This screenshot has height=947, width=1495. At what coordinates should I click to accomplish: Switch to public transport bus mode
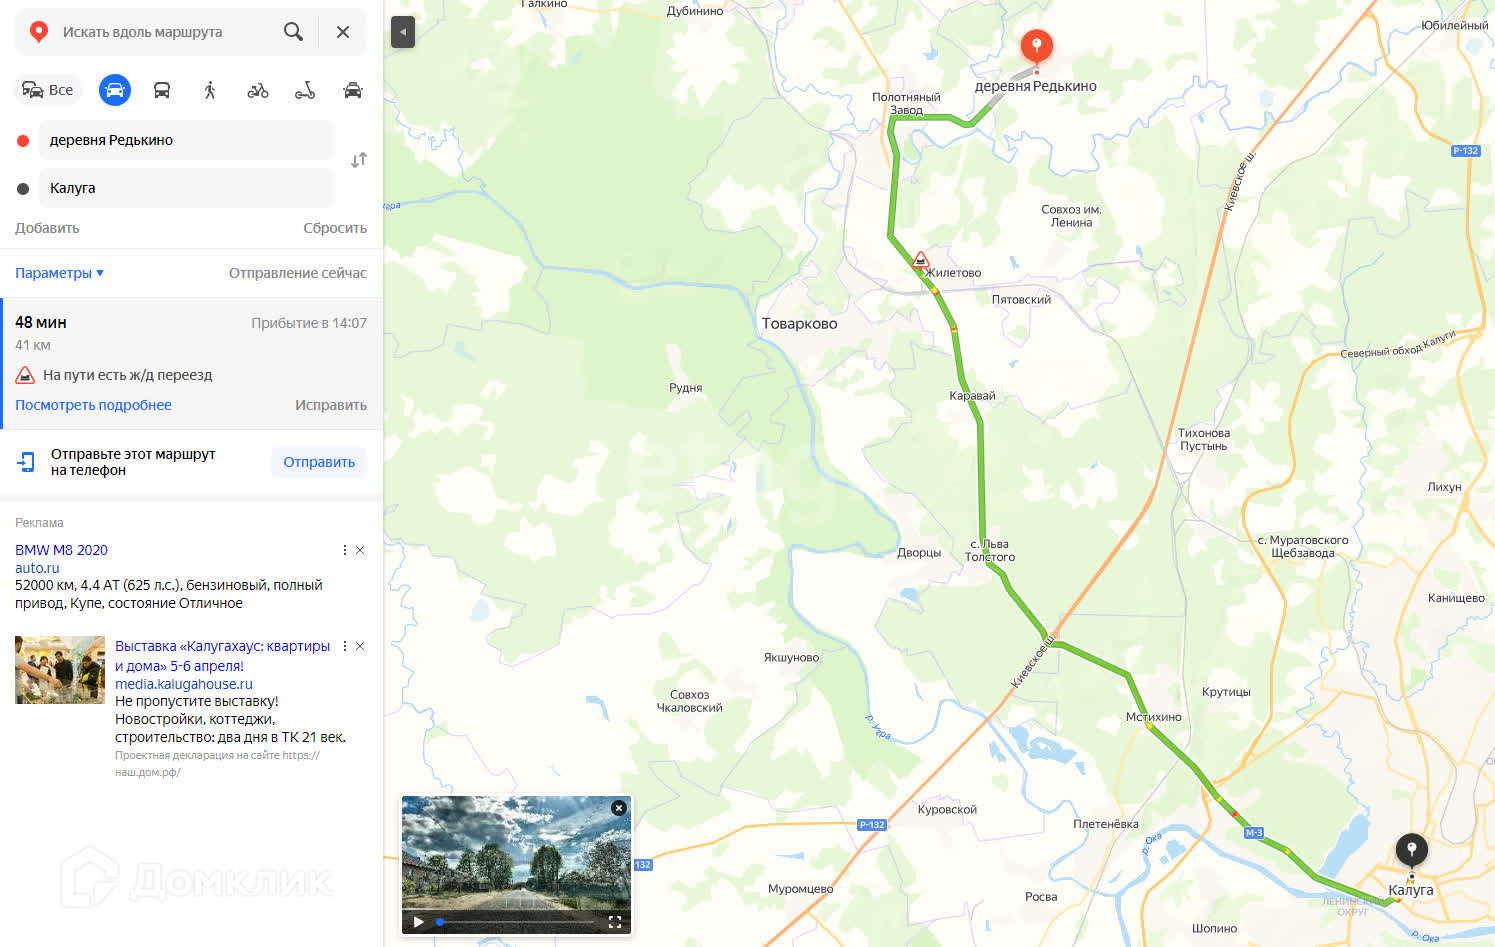click(x=162, y=90)
